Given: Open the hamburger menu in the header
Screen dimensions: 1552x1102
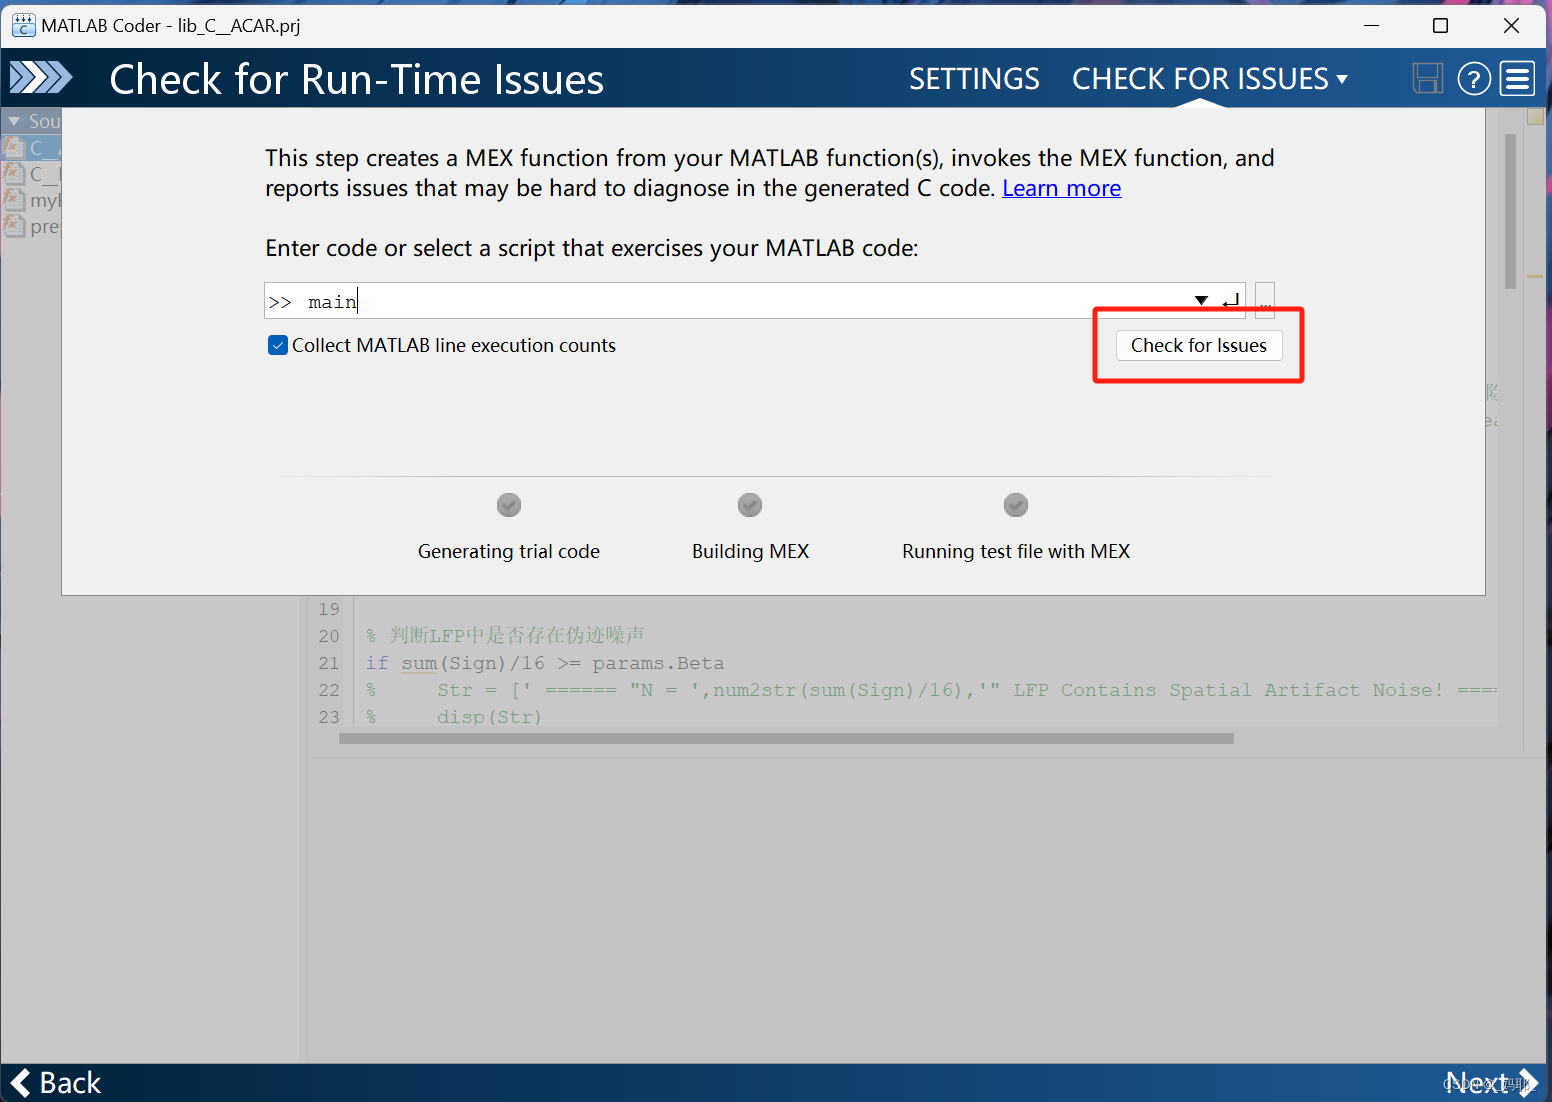Looking at the screenshot, I should 1517,78.
